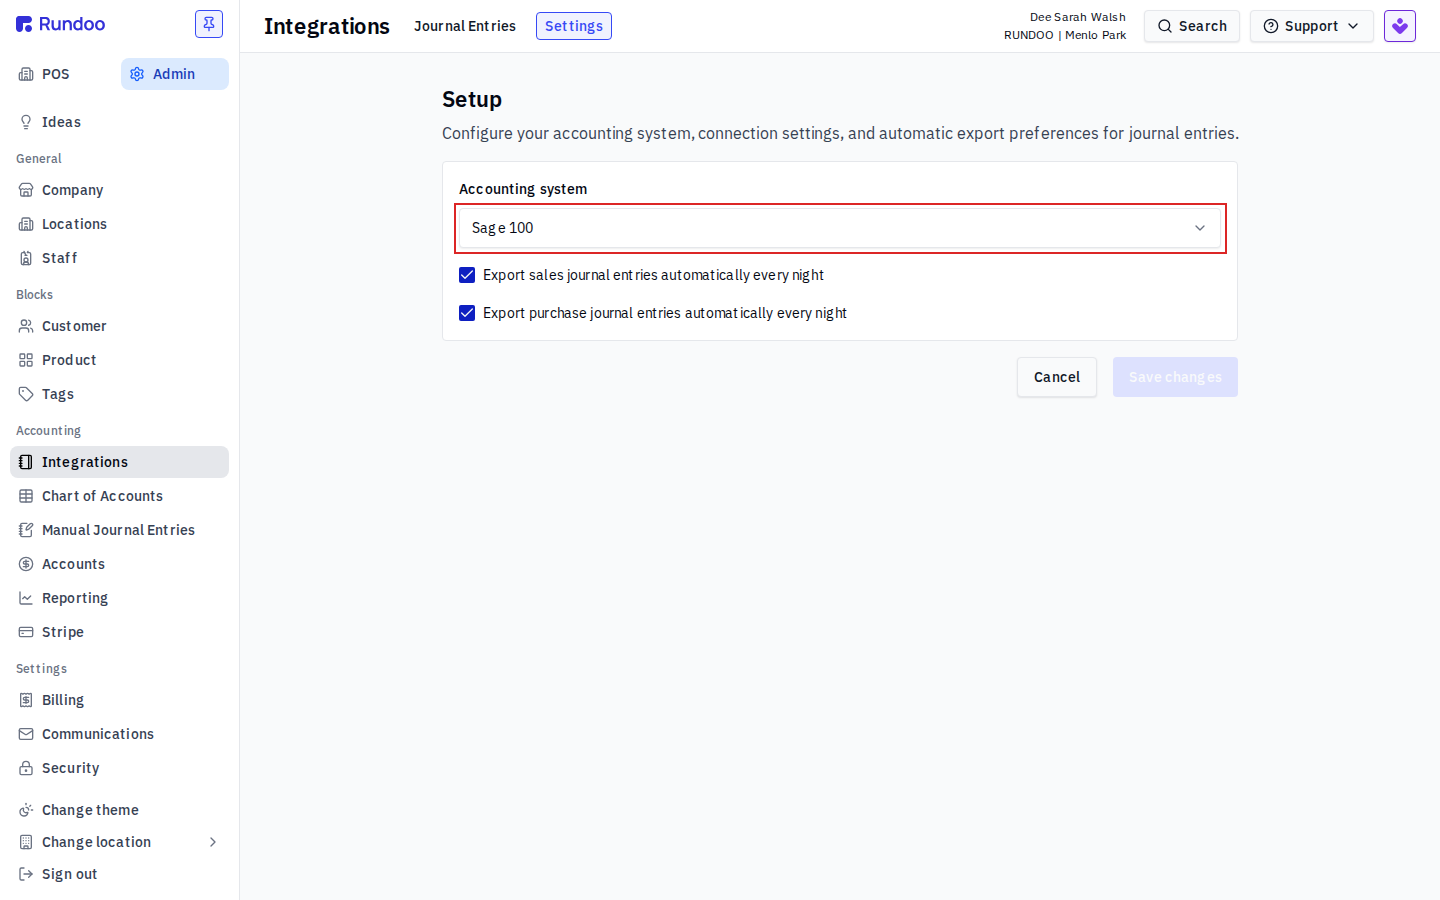This screenshot has height=900, width=1440.
Task: Click the Product grid icon
Action: point(26,360)
